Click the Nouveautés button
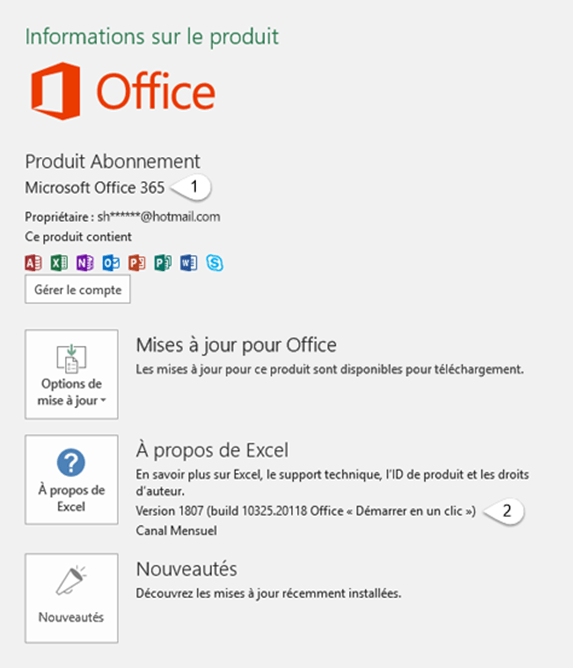 click(72, 598)
